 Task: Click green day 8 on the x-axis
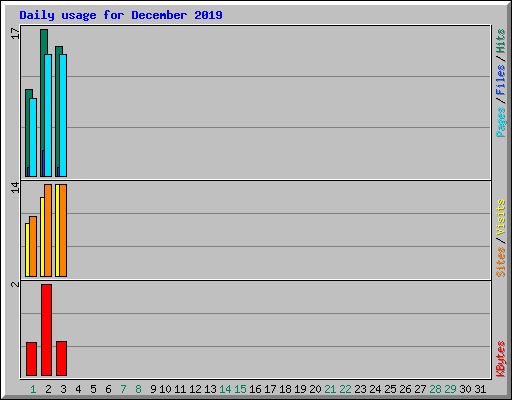(138, 389)
